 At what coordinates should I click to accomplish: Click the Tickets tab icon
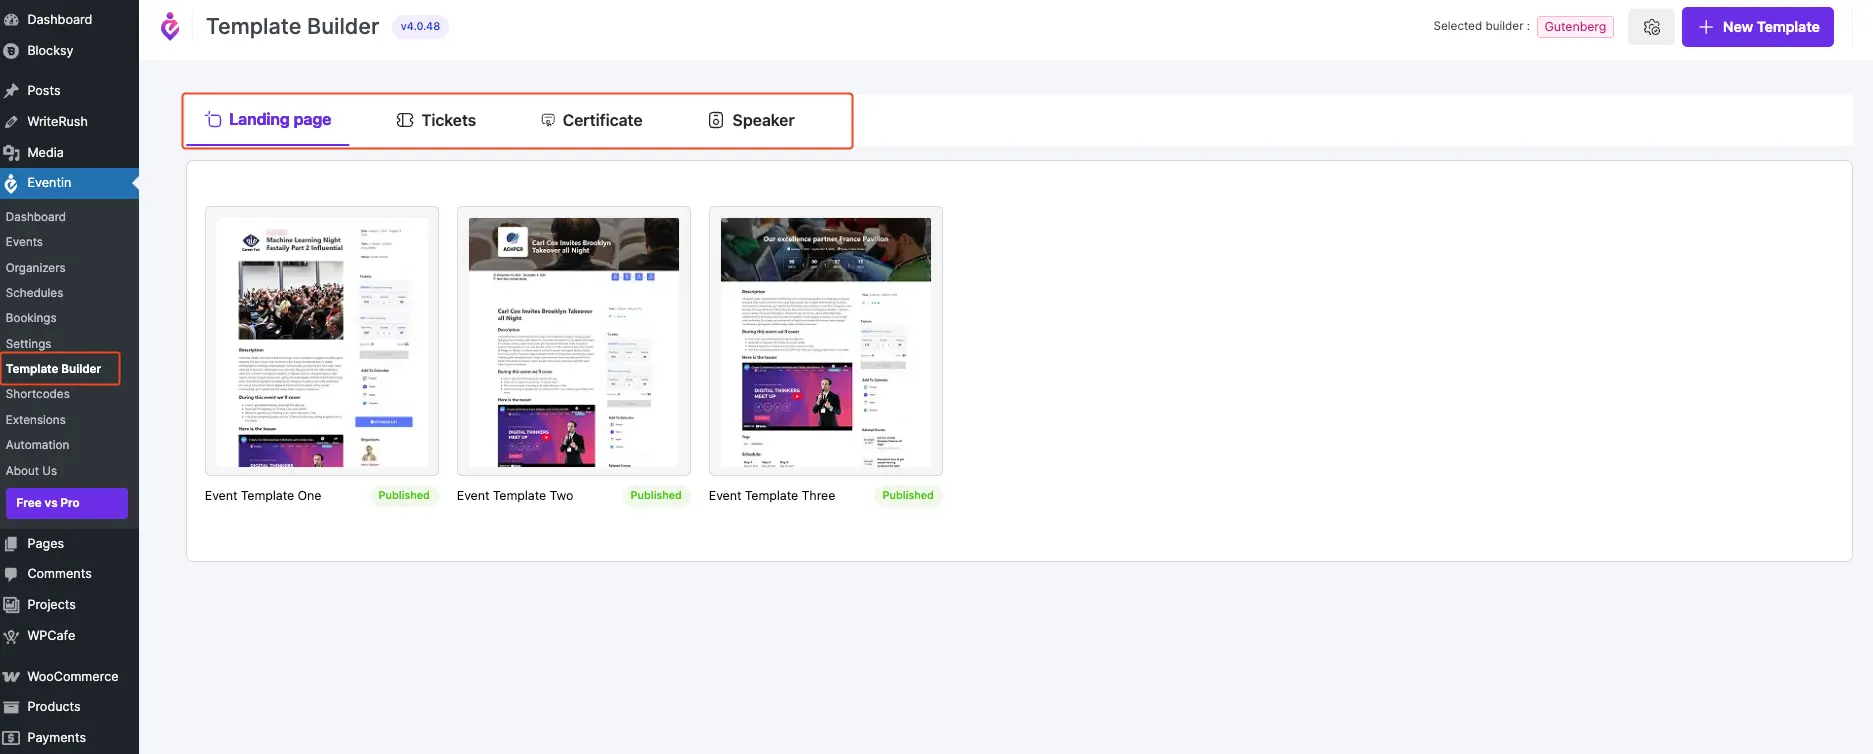pyautogui.click(x=405, y=120)
